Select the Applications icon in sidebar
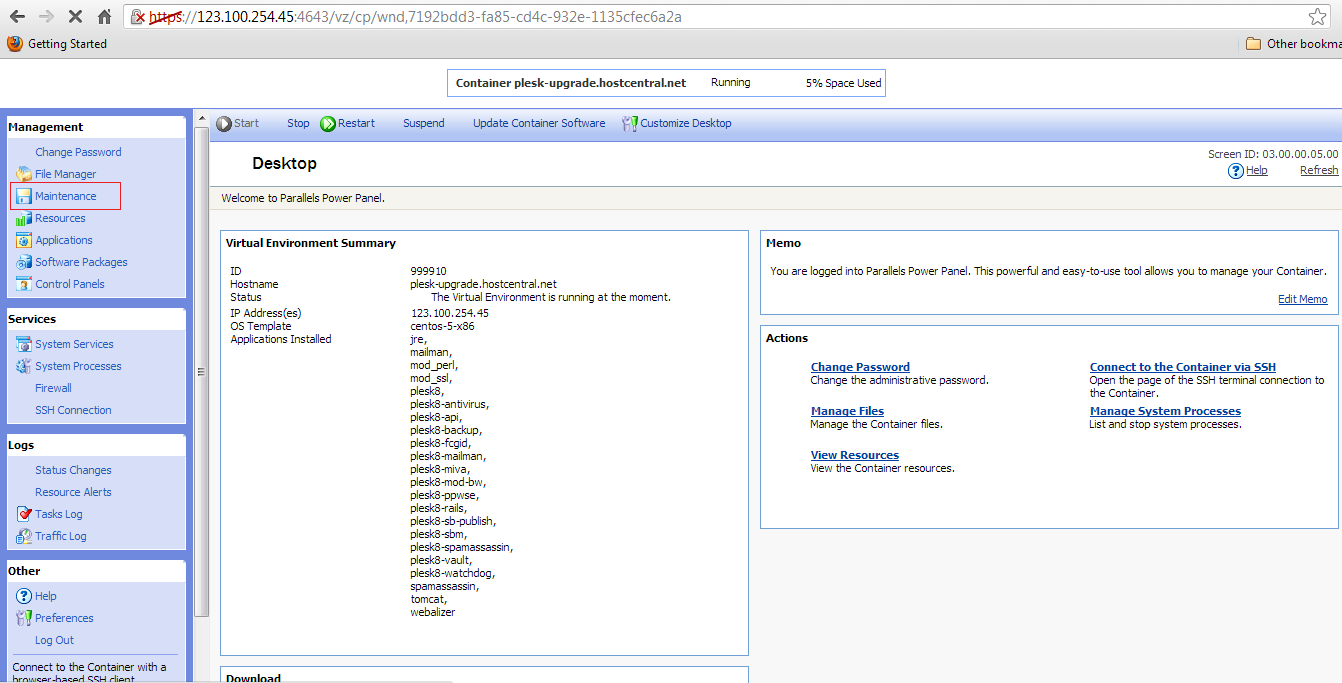The height and width of the screenshot is (683, 1342). (x=24, y=240)
